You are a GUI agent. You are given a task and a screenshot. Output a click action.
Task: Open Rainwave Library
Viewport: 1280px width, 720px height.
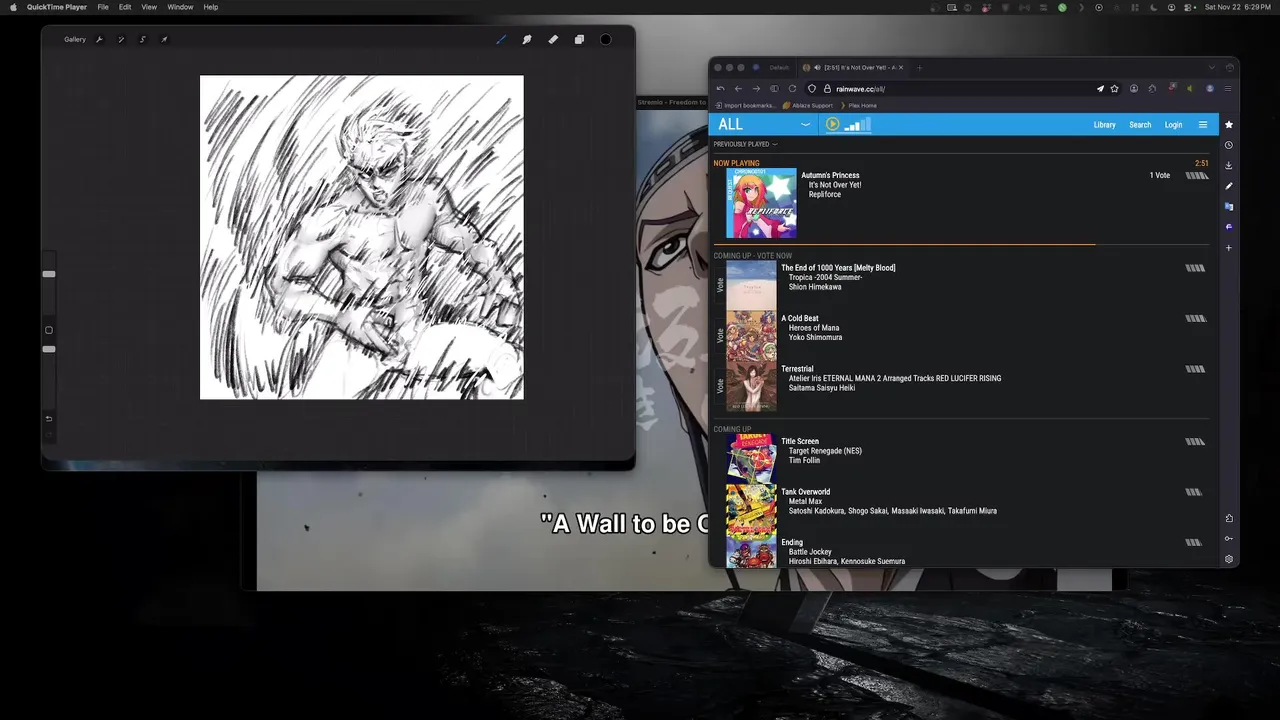tap(1104, 125)
